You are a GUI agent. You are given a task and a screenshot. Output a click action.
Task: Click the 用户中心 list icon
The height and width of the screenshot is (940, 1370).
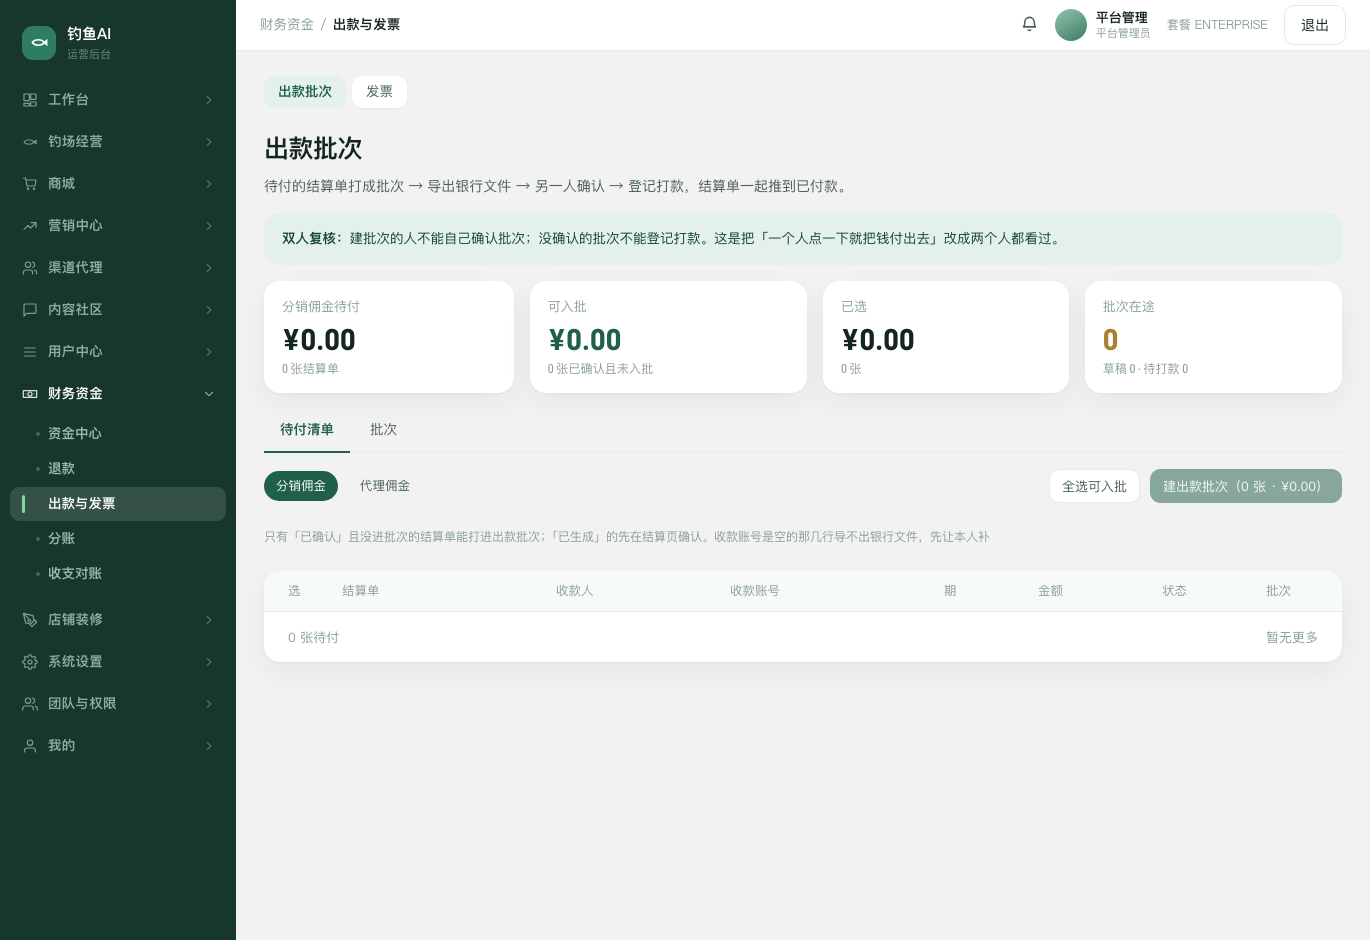pos(30,352)
